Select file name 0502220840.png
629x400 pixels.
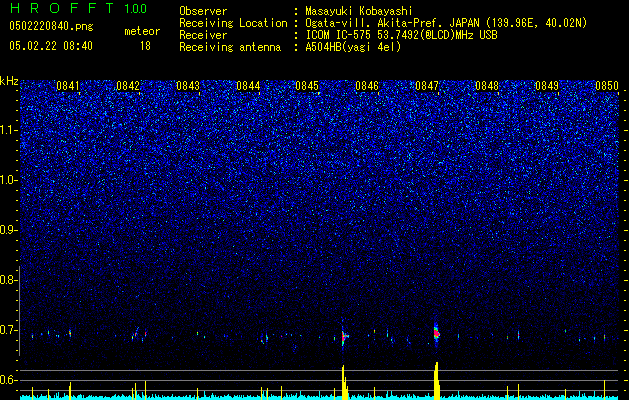point(51,26)
